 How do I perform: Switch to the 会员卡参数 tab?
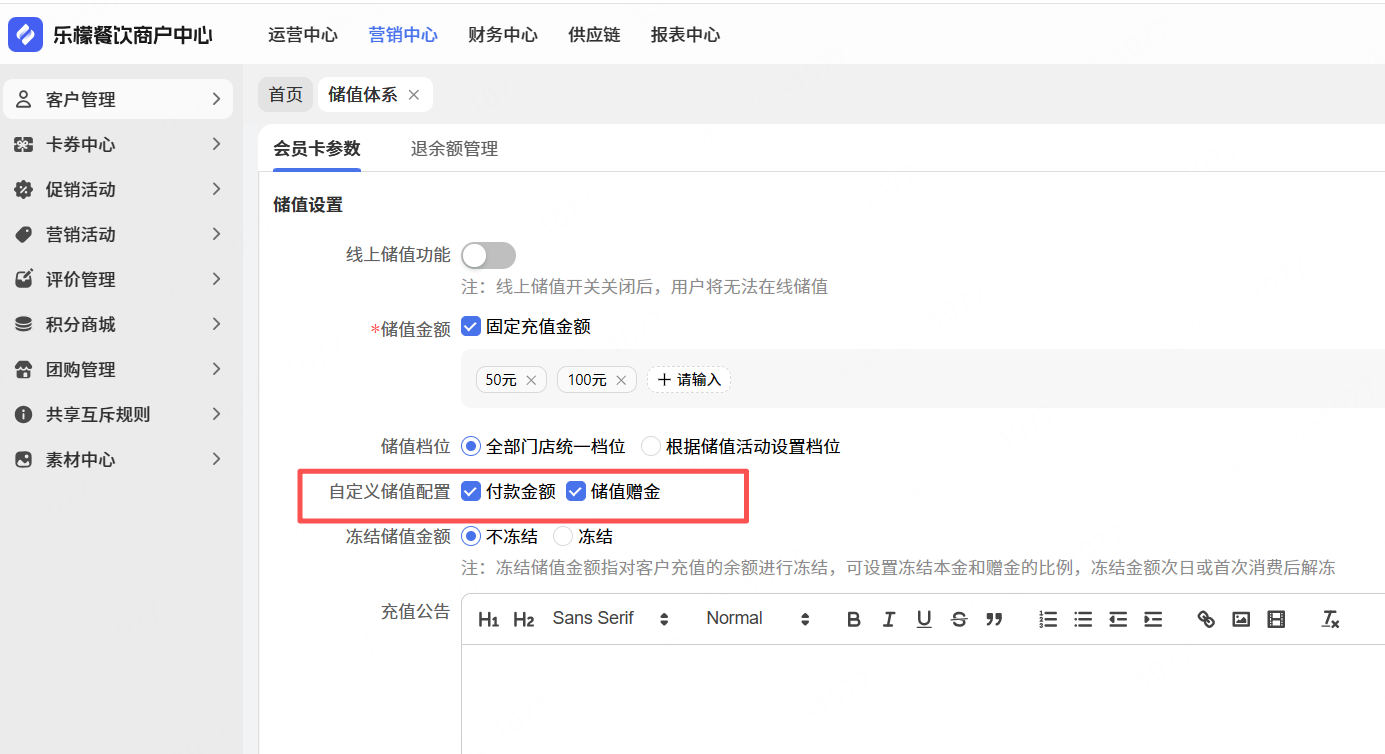(317, 149)
